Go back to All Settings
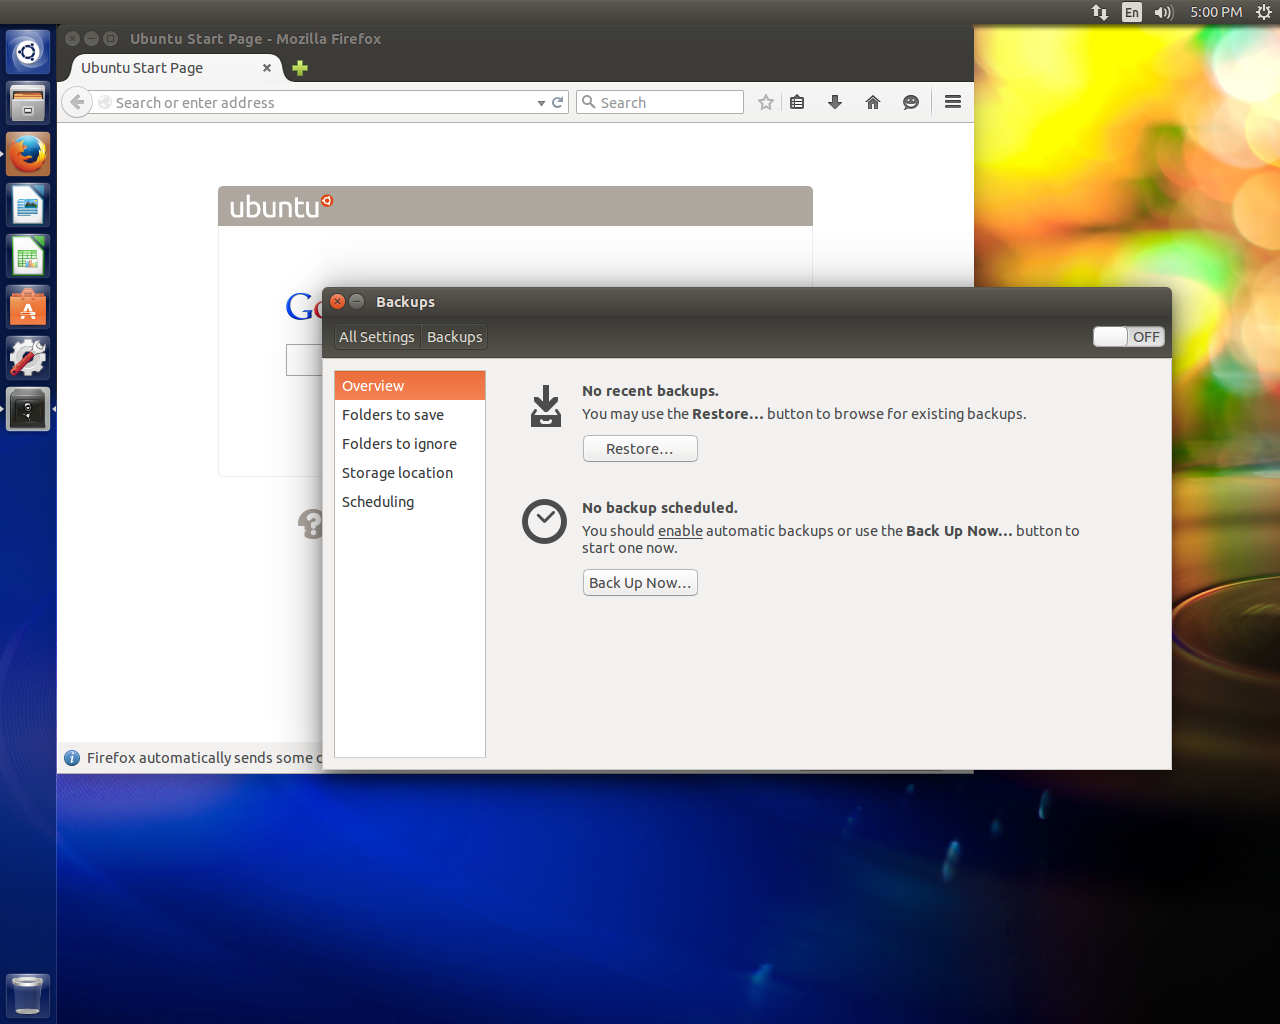This screenshot has width=1280, height=1024. pyautogui.click(x=377, y=337)
